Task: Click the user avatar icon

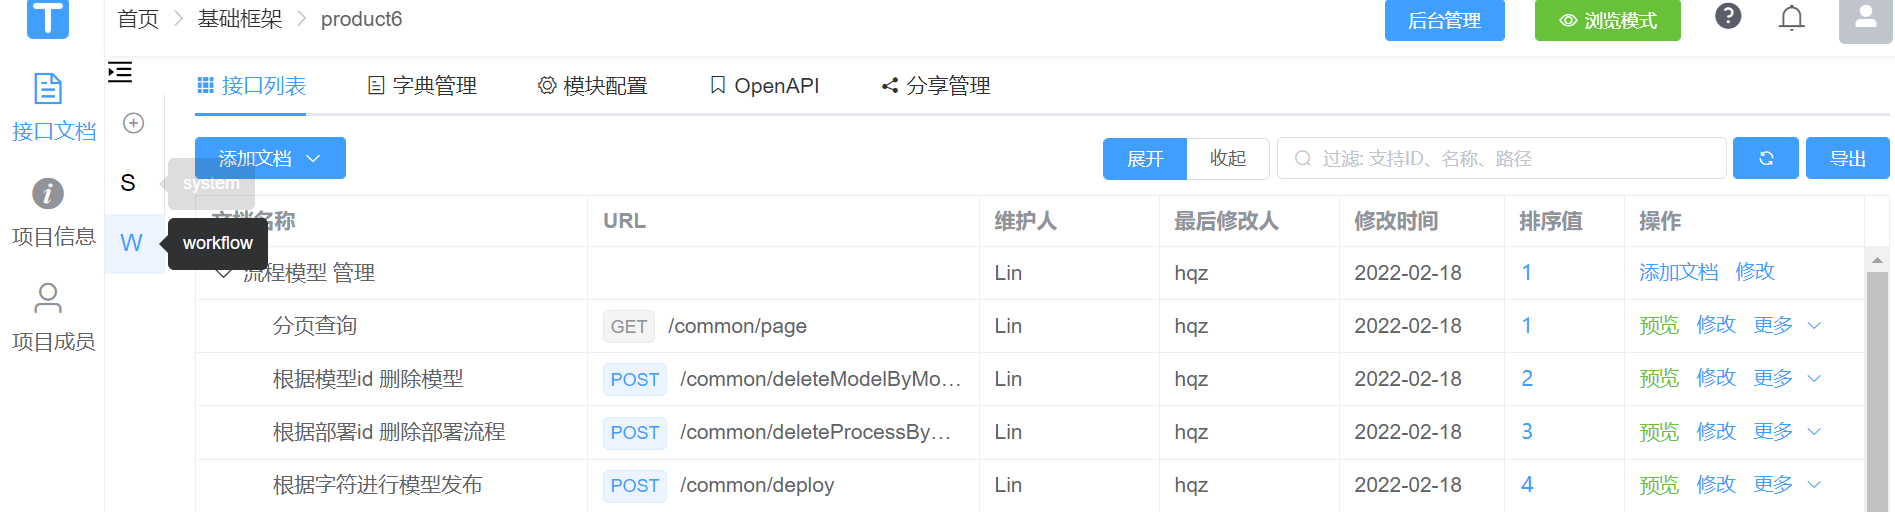Action: point(1865,19)
